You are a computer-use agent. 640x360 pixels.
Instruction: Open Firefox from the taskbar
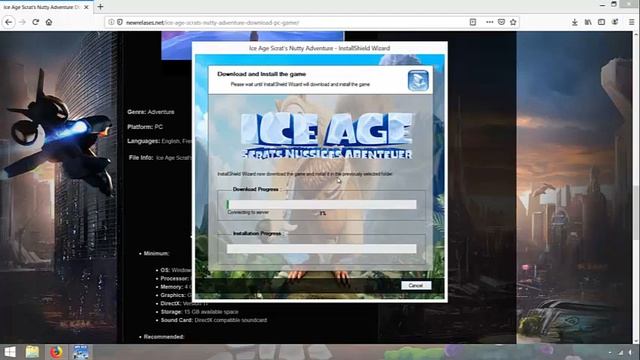[x=56, y=352]
